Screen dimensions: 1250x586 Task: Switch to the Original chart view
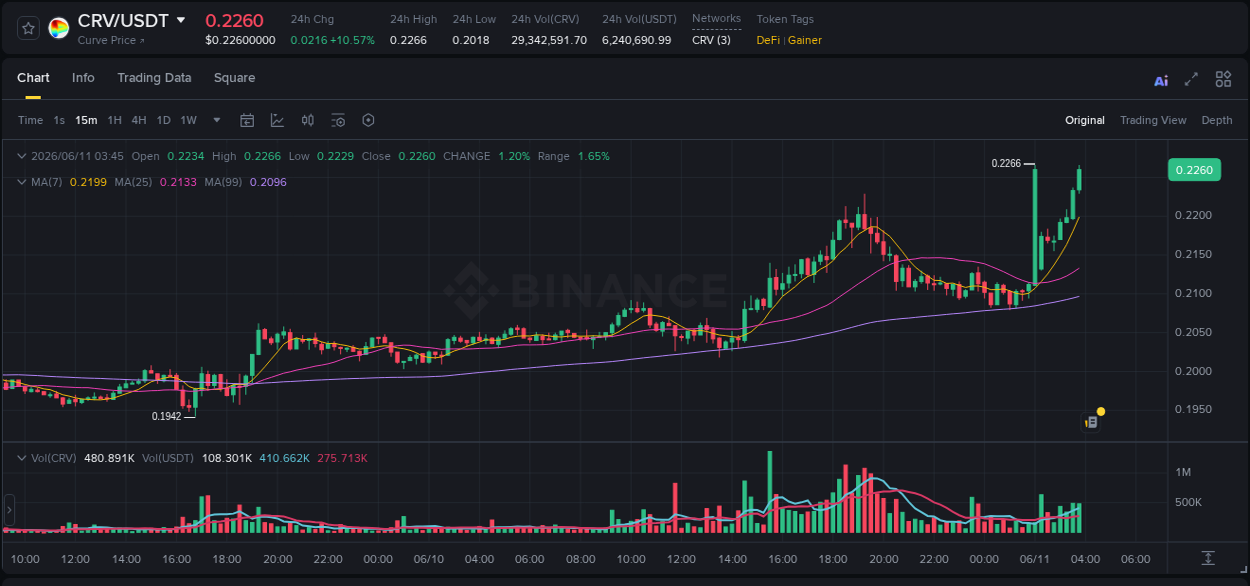pos(1085,120)
